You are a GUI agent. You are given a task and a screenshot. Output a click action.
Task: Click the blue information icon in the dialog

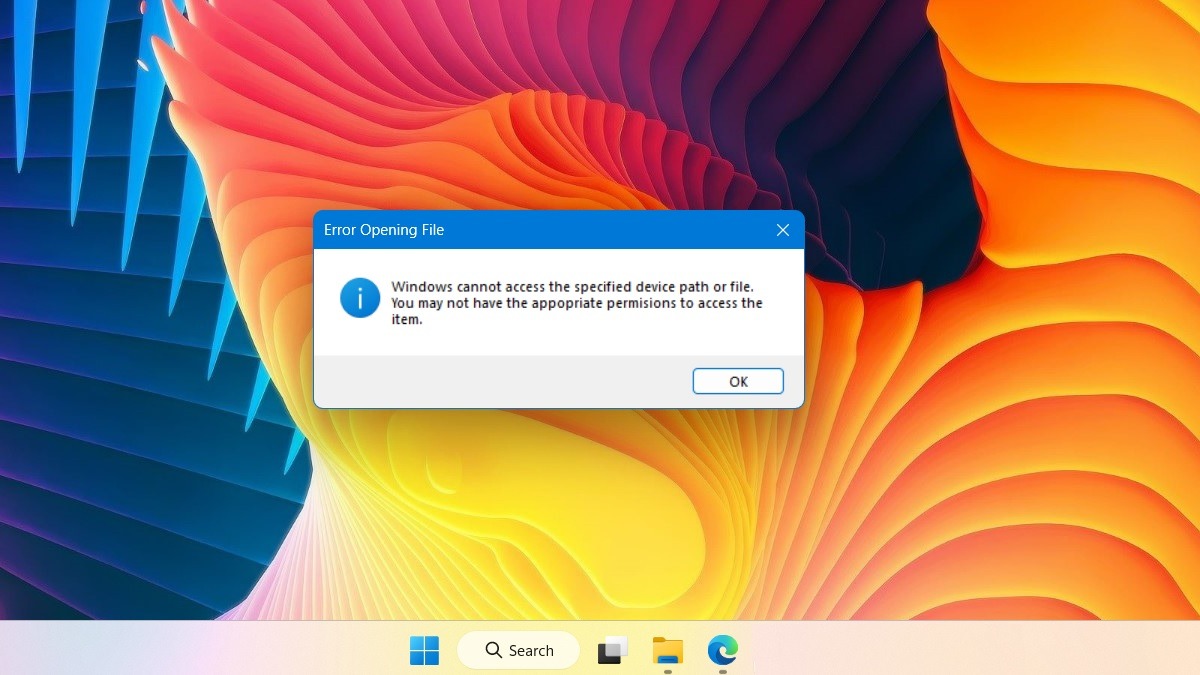359,297
